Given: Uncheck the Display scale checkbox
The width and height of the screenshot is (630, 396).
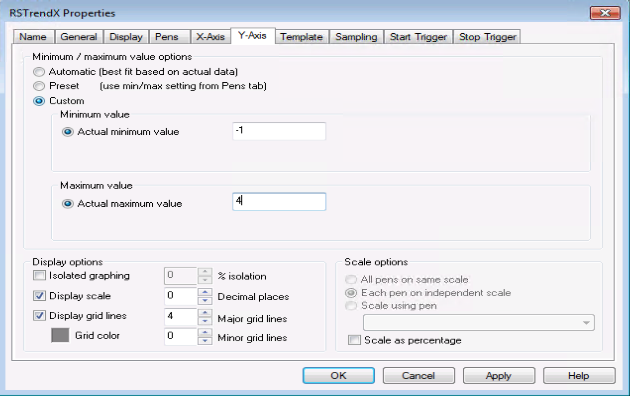Looking at the screenshot, I should tap(39, 296).
